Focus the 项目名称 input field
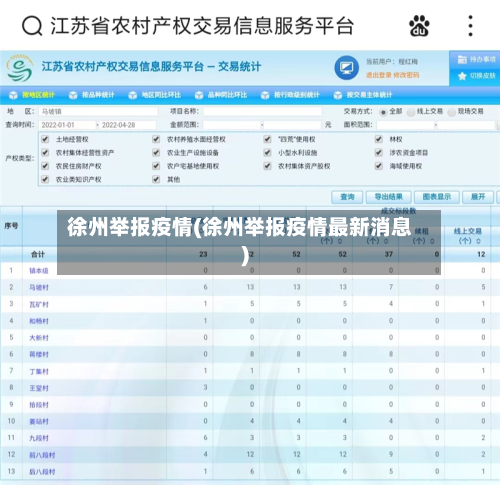 tap(263, 111)
